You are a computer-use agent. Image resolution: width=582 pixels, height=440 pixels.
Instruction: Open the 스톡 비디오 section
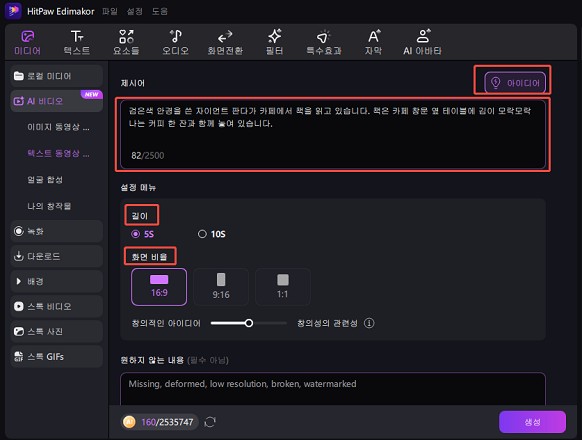(56, 306)
